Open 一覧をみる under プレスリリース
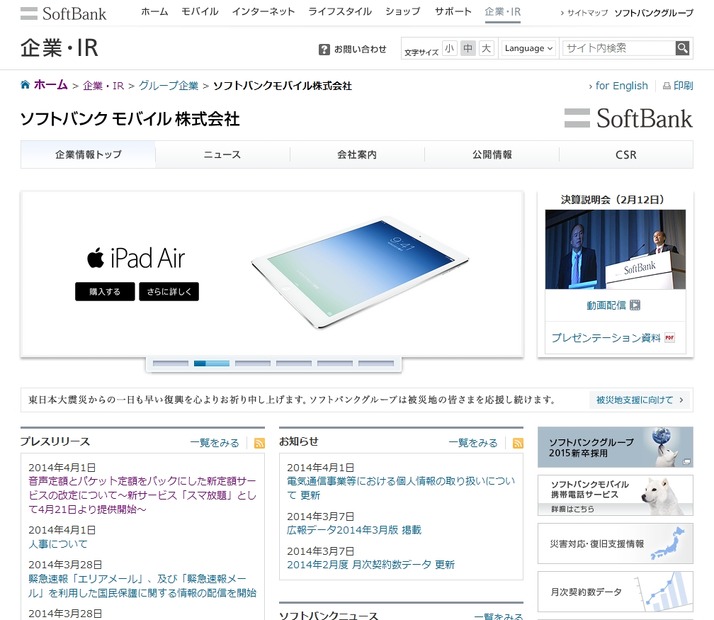 pos(214,443)
